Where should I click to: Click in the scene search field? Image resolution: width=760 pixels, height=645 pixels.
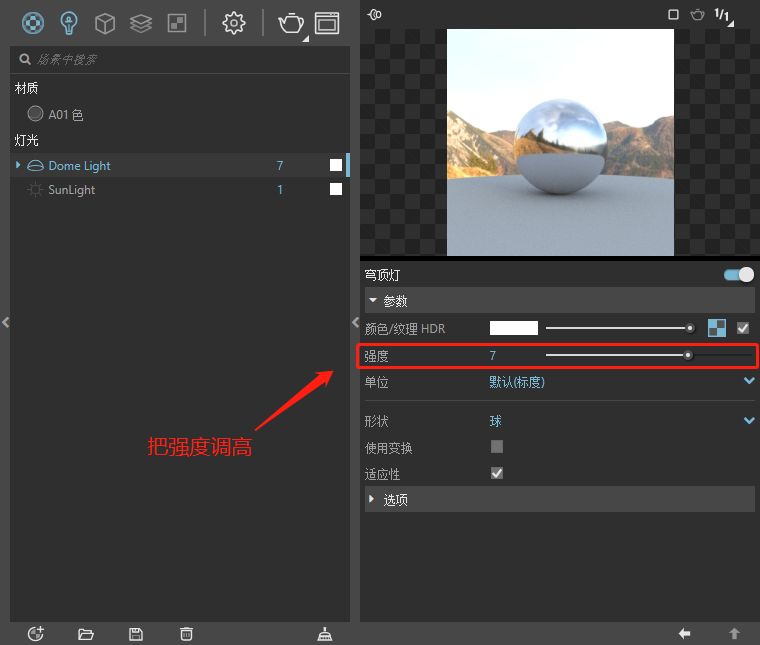pos(180,60)
